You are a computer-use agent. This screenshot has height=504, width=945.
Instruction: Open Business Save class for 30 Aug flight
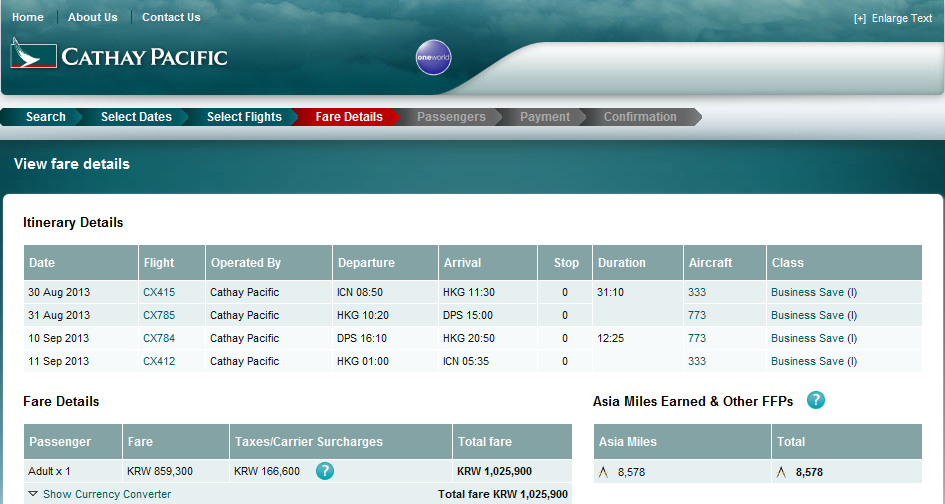point(807,292)
